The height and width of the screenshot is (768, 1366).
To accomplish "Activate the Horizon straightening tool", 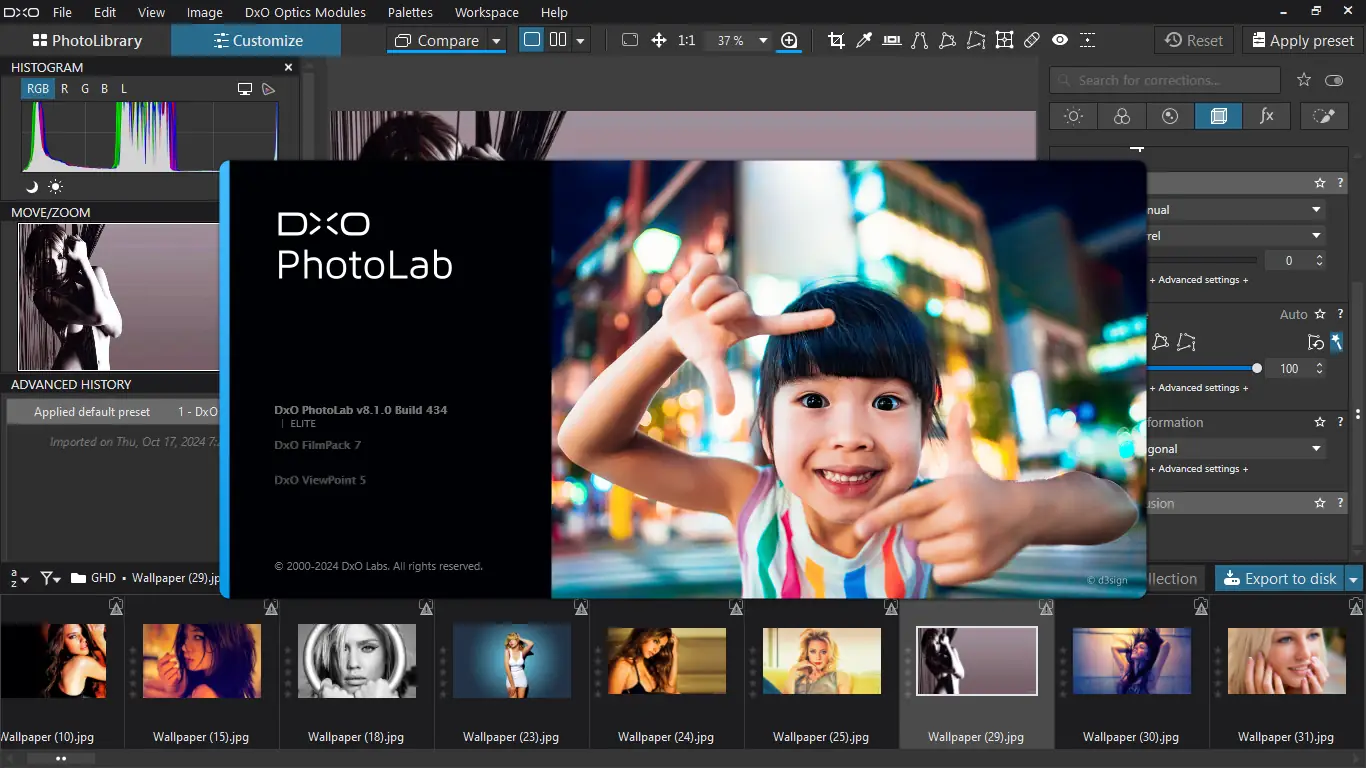I will coord(892,41).
